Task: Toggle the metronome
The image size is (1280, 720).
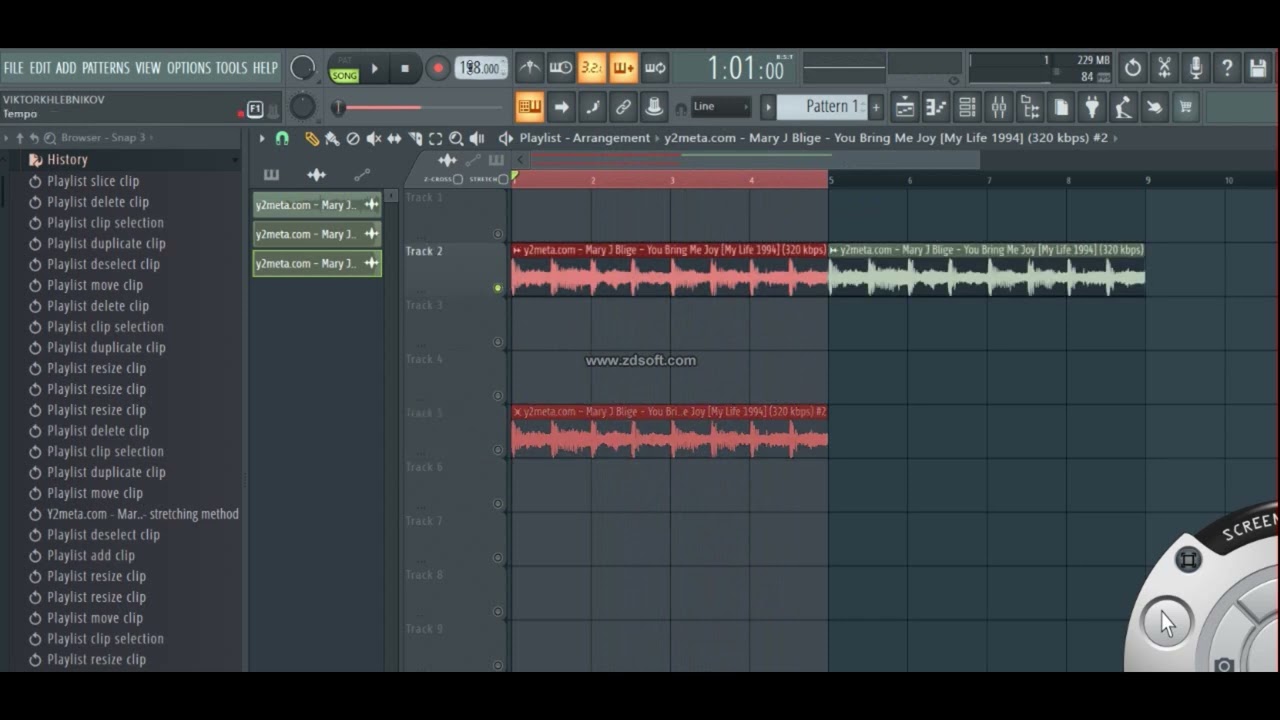Action: [x=530, y=68]
